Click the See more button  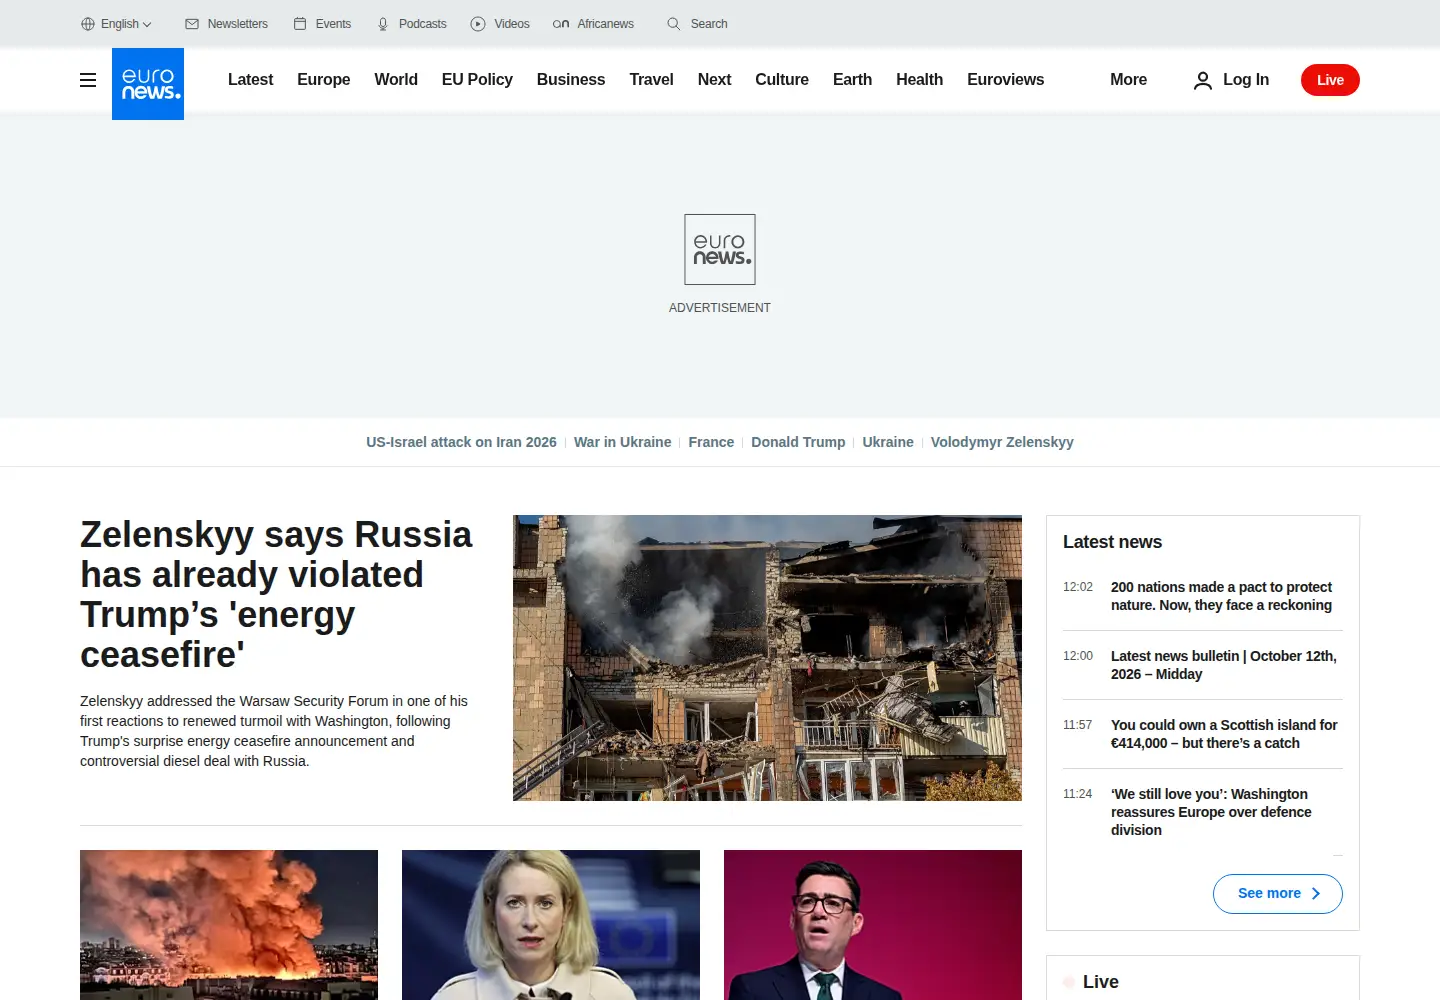(x=1278, y=894)
